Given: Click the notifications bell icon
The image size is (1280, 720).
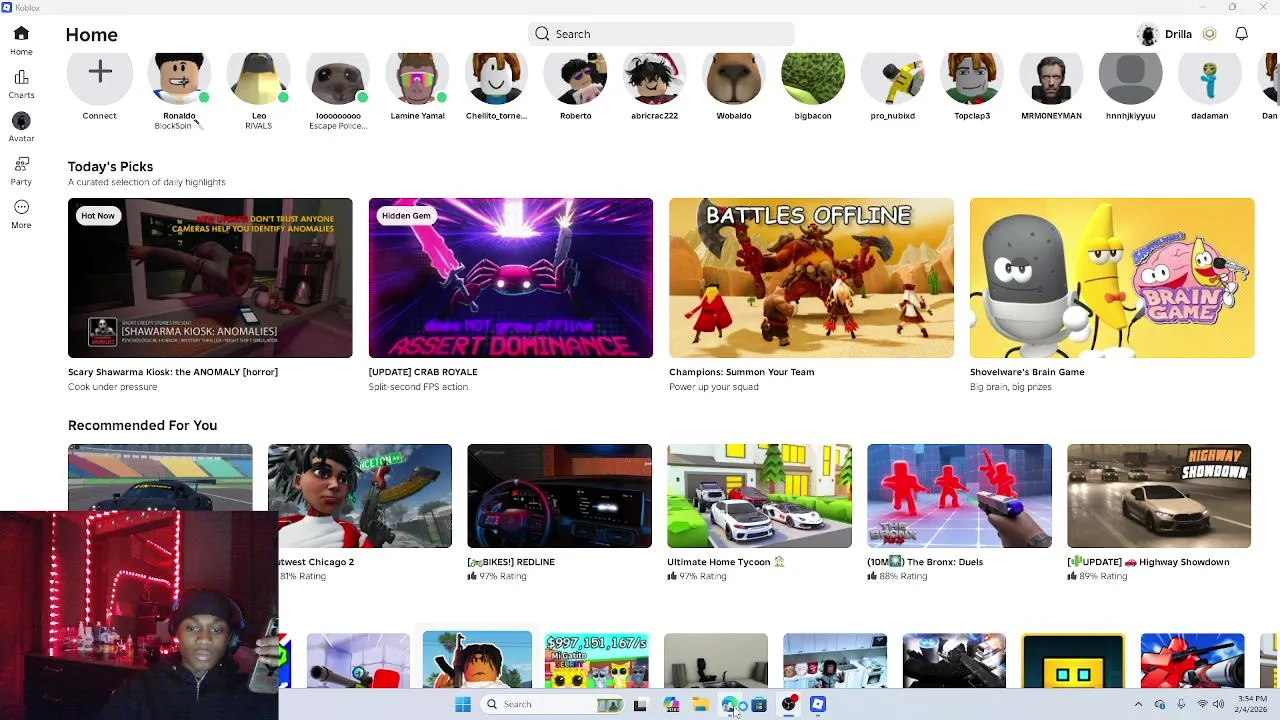Looking at the screenshot, I should point(1241,34).
